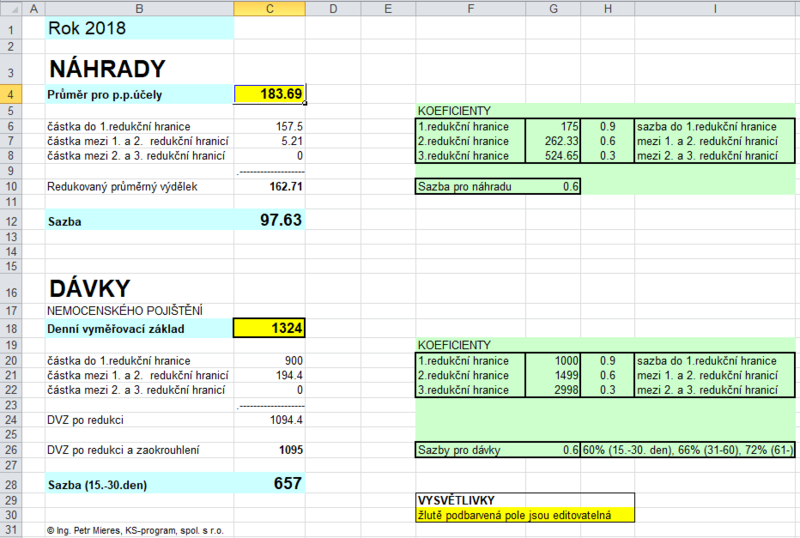The image size is (800, 538).
Task: Select coefficient cell 262.33
Action: click(x=553, y=141)
